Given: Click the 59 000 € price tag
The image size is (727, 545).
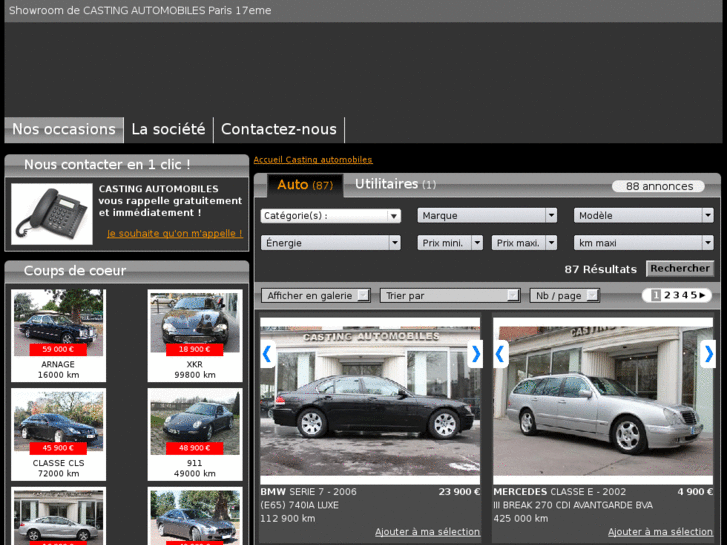Looking at the screenshot, I should [x=58, y=349].
